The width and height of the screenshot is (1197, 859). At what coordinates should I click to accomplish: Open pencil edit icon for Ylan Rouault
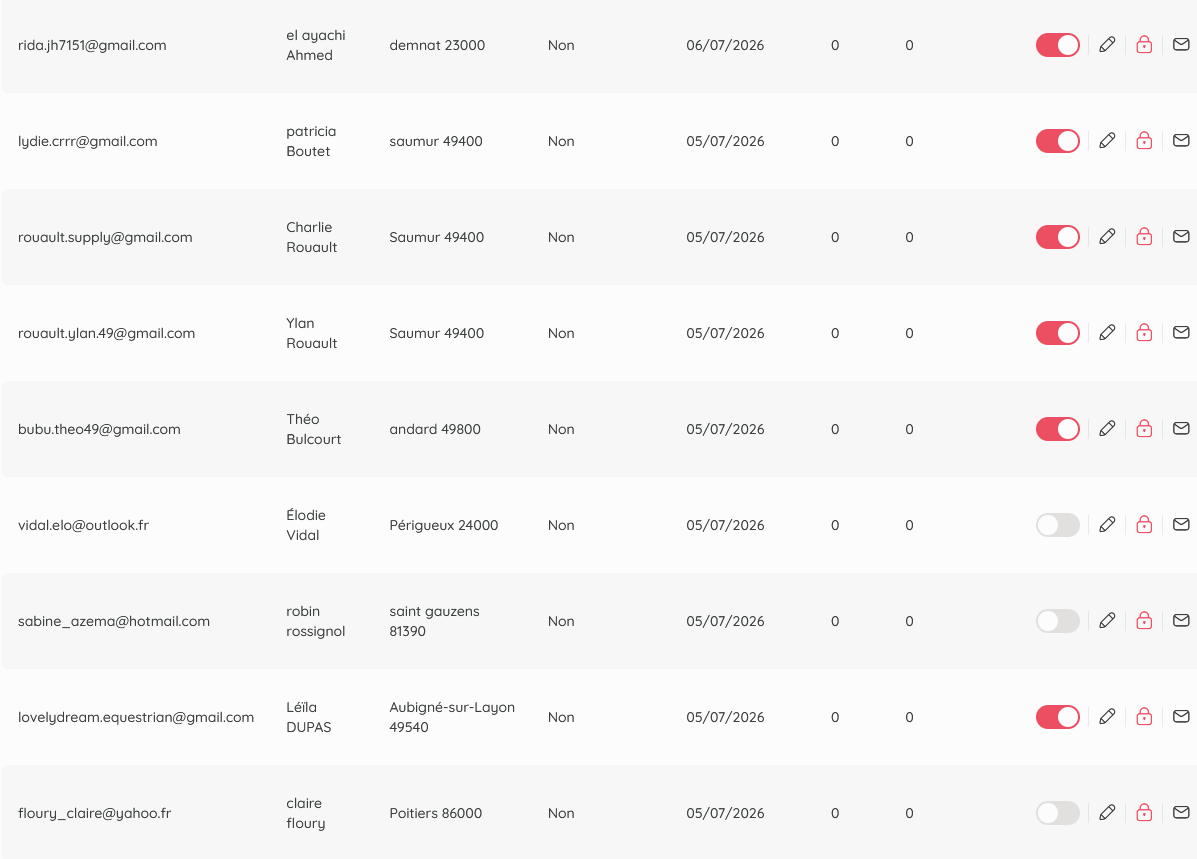pos(1107,333)
